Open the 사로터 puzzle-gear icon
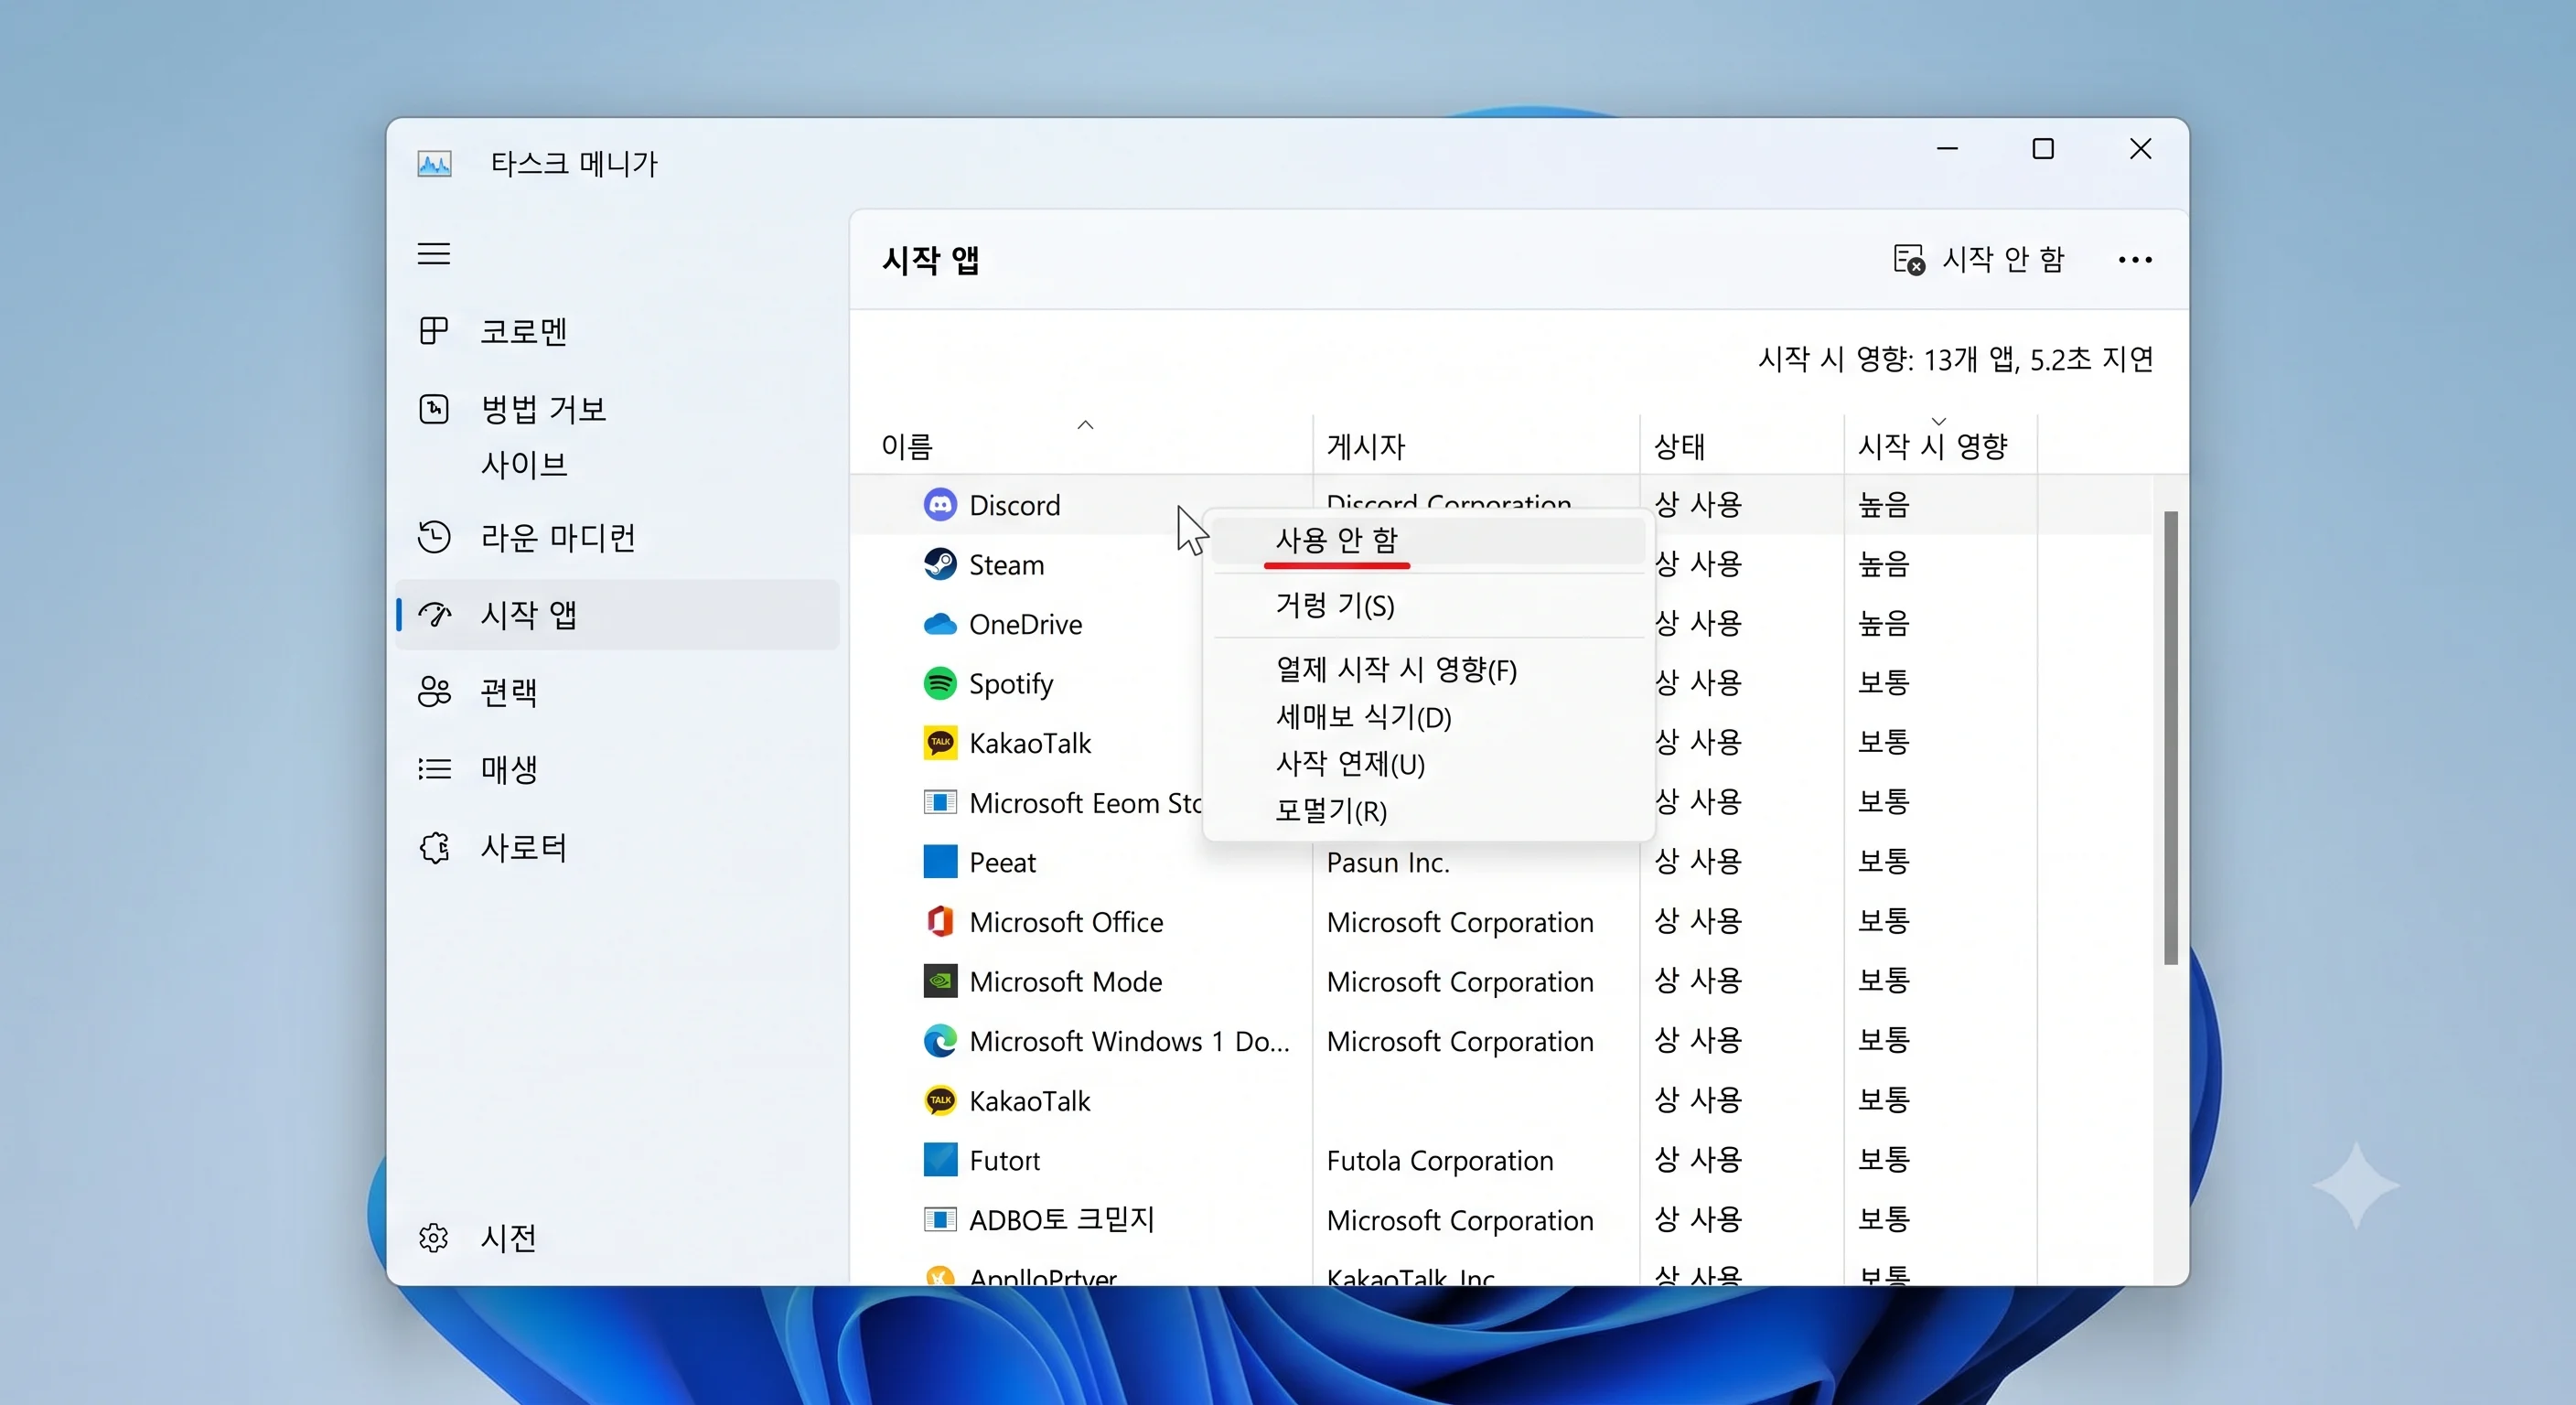This screenshot has height=1405, width=2576. tap(433, 847)
